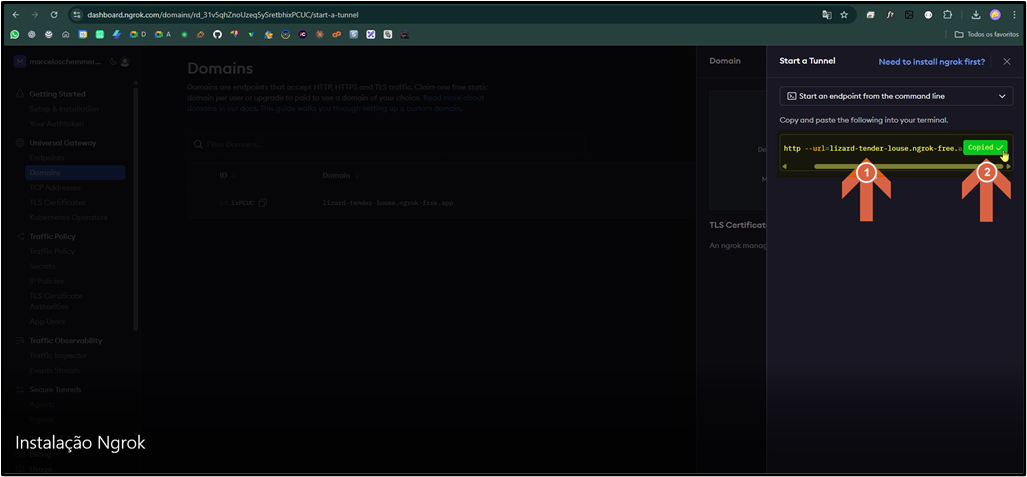Copy domain ID ending ixPCUC

[x=263, y=203]
